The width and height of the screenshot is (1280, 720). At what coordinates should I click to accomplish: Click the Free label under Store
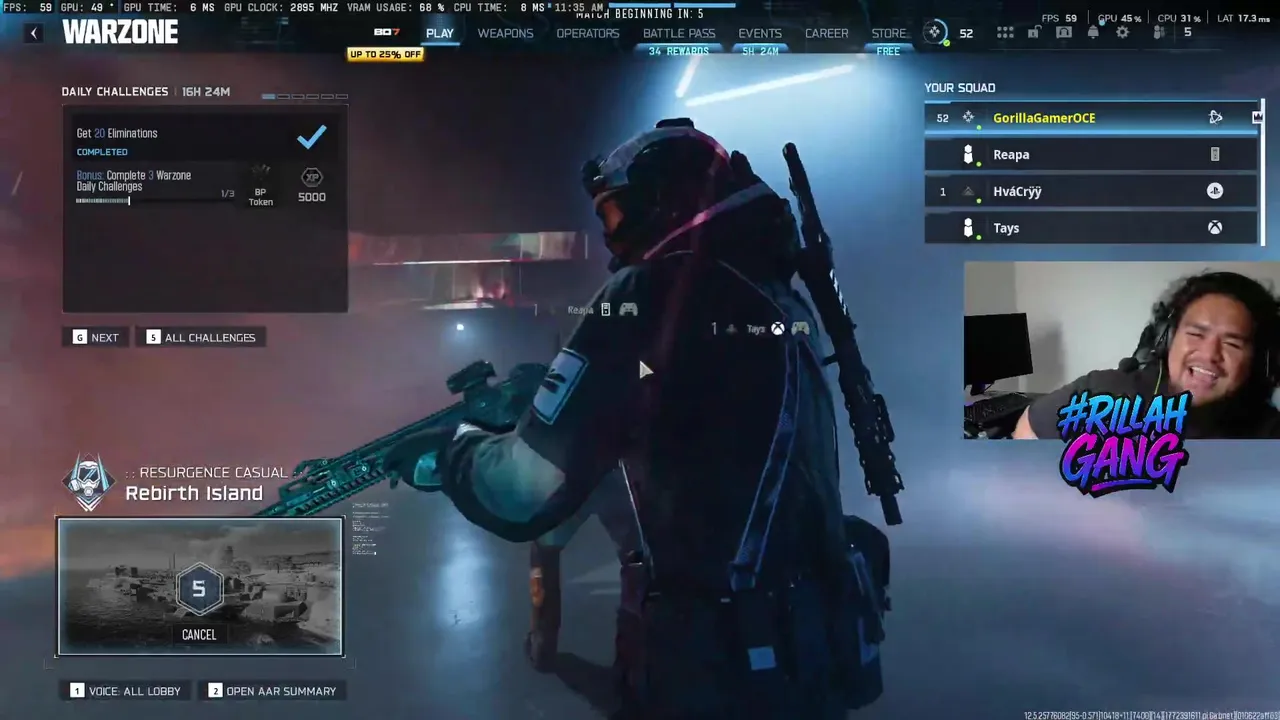888,51
